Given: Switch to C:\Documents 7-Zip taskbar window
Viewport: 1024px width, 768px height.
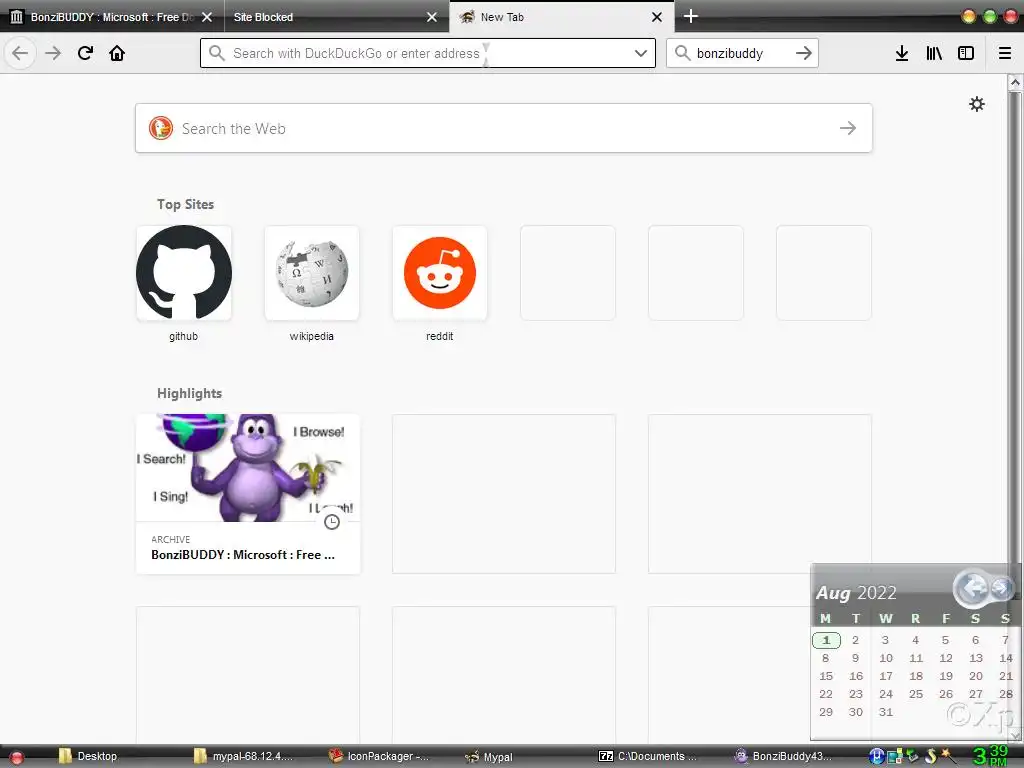Looking at the screenshot, I should click(648, 756).
